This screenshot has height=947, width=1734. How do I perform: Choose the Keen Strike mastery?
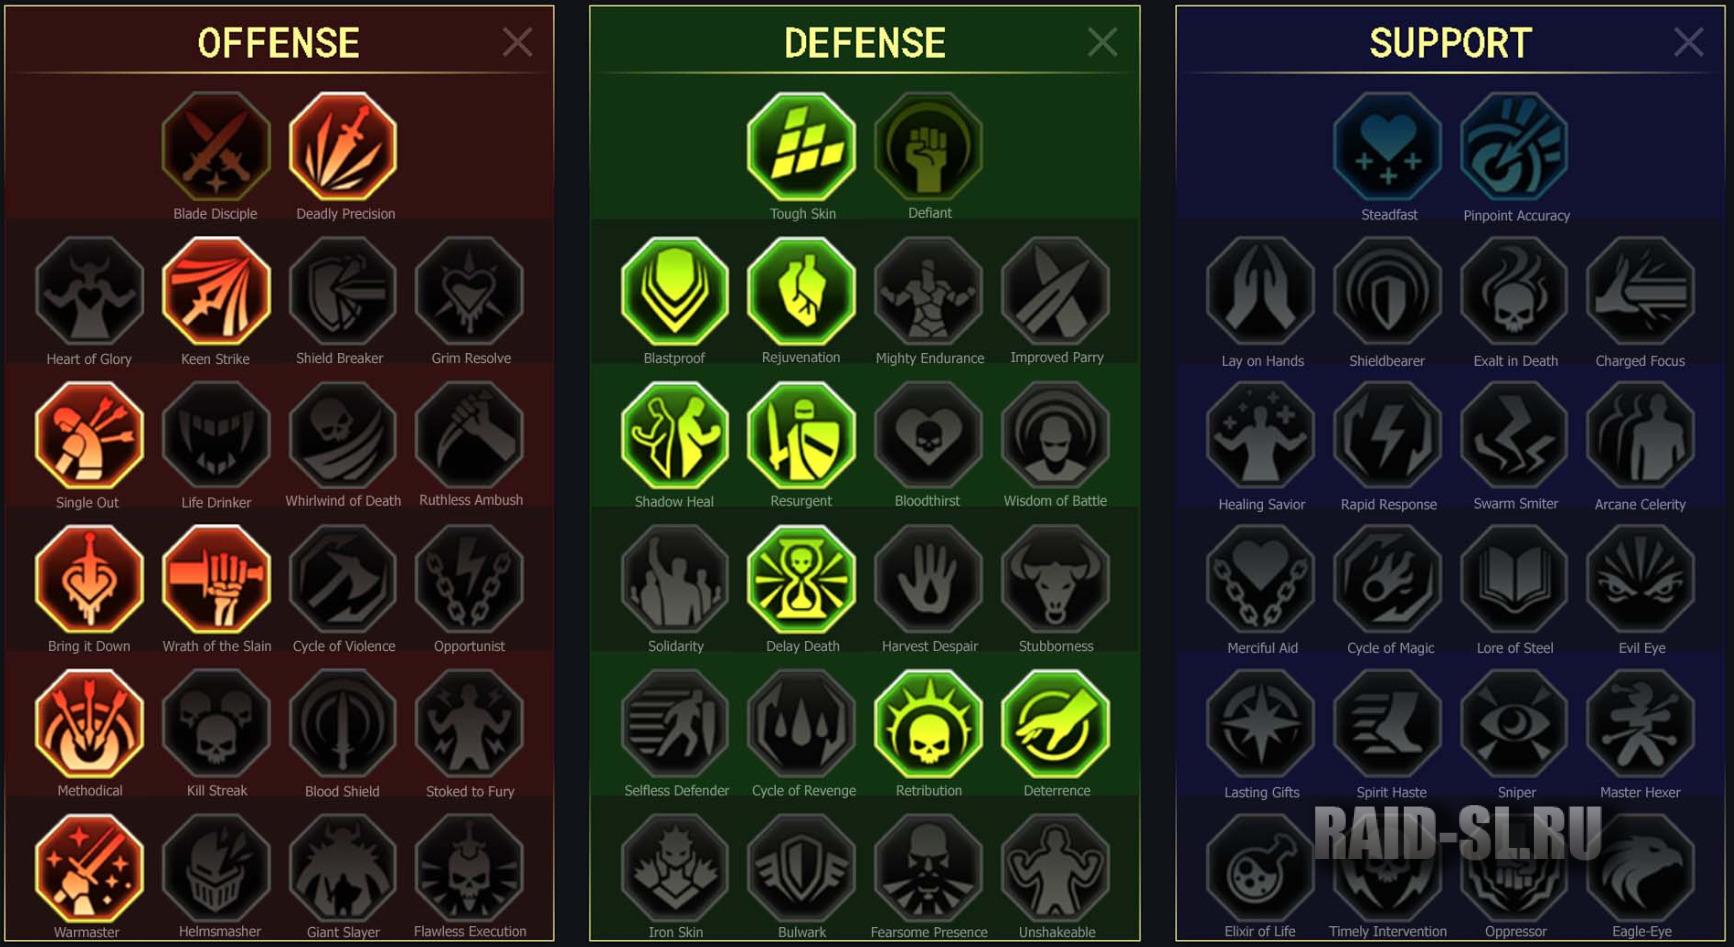tap(216, 291)
